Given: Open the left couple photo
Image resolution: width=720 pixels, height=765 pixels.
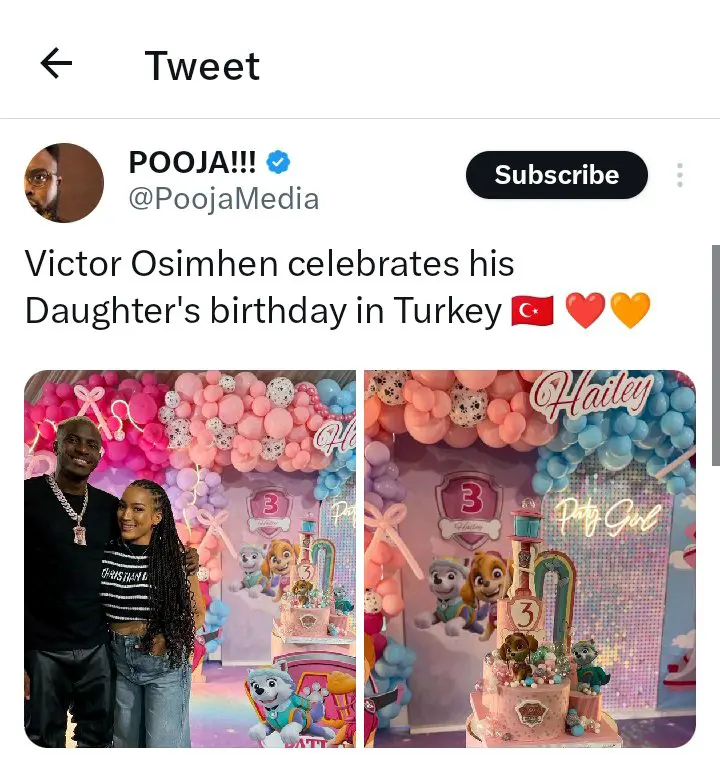Looking at the screenshot, I should click(190, 559).
